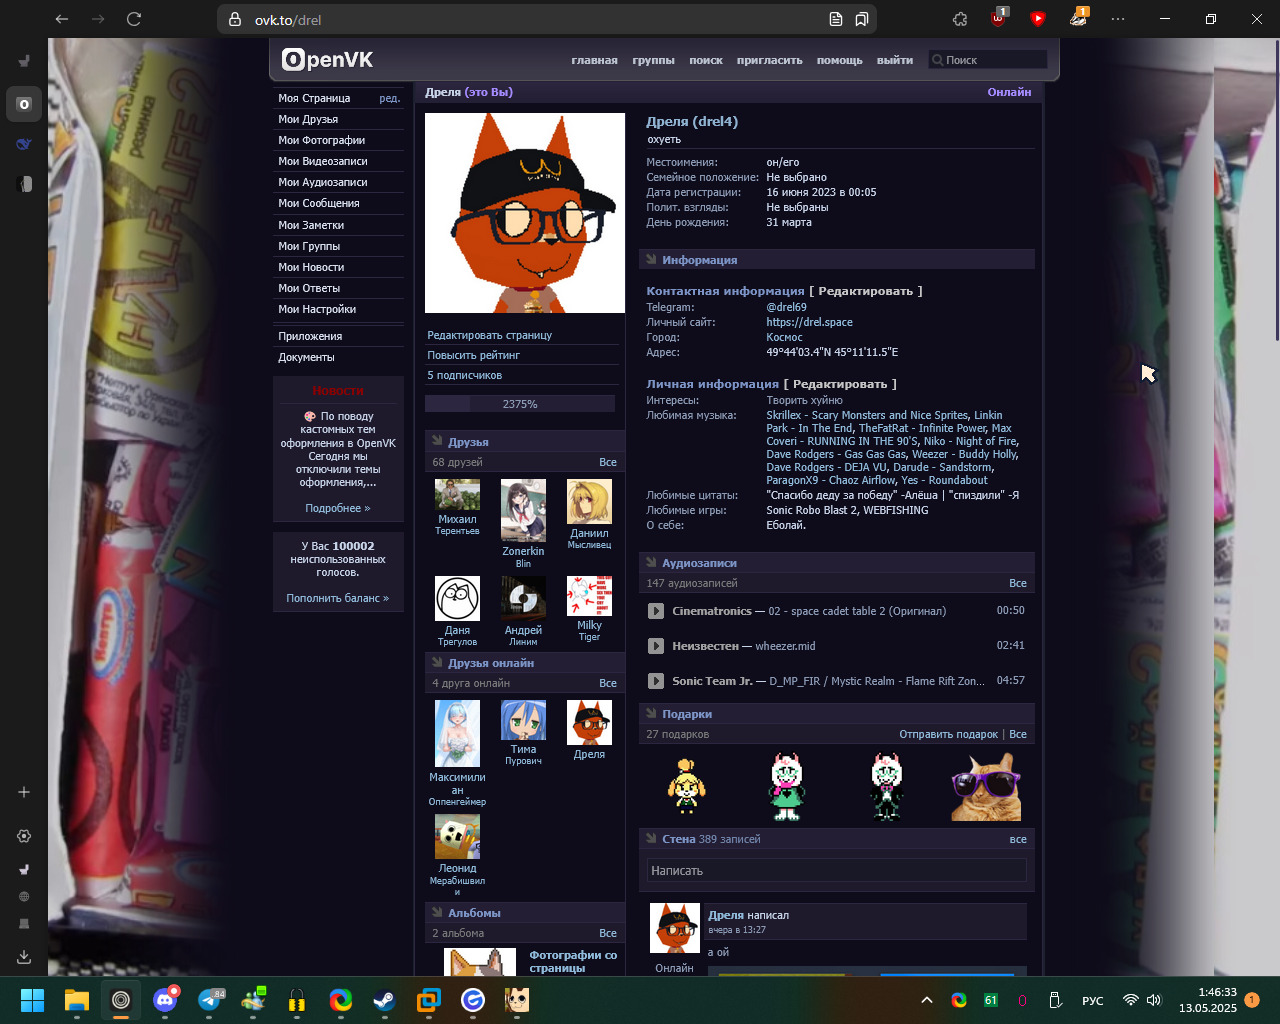Open browser extensions puzzle icon
Viewport: 1280px width, 1024px height.
click(x=960, y=19)
